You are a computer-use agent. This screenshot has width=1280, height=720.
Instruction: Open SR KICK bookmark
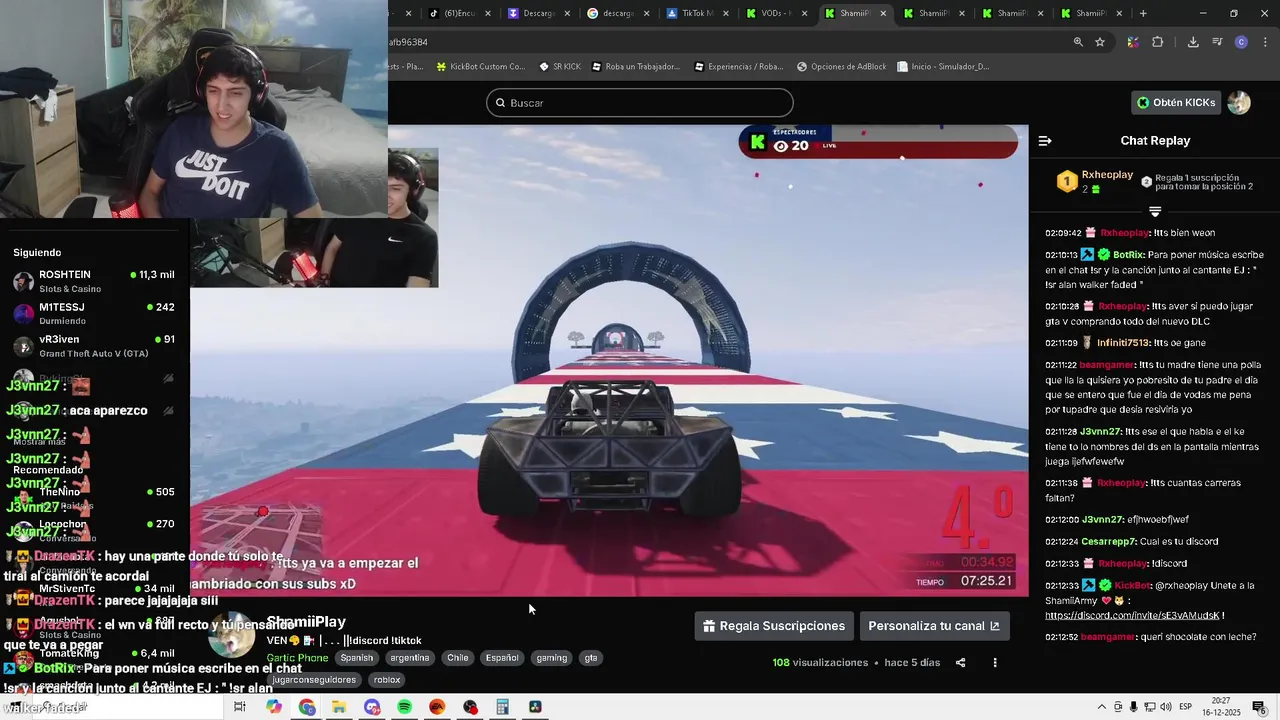(x=560, y=67)
